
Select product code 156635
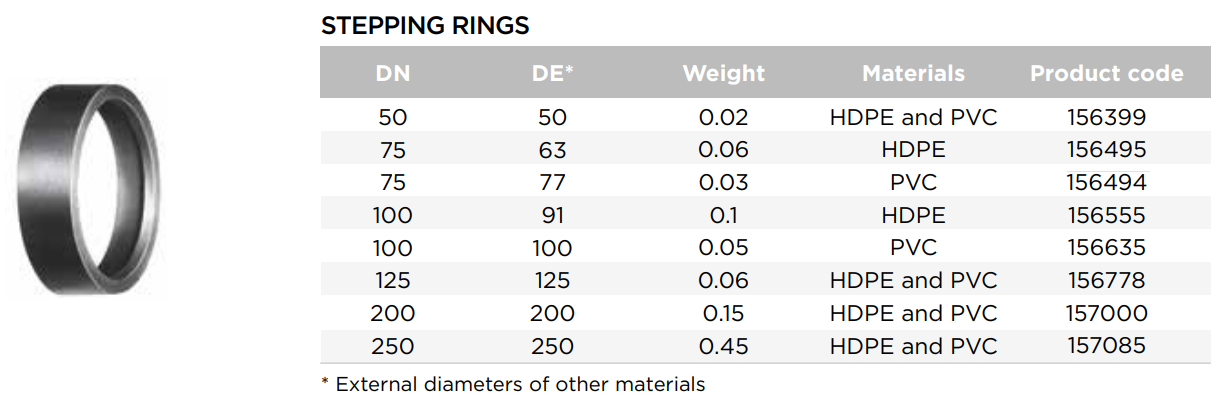coord(1106,248)
